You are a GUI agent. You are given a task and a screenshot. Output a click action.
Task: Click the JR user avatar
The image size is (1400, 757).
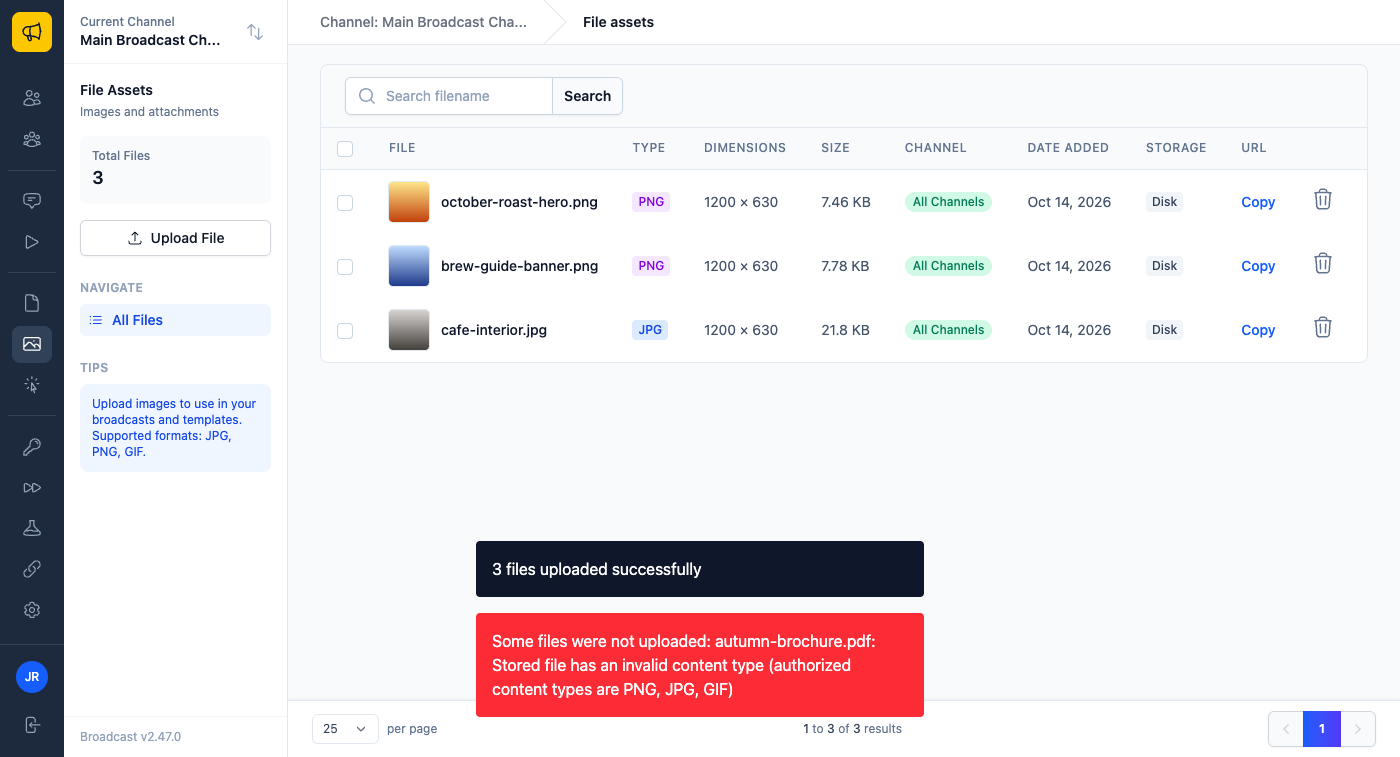[x=32, y=677]
